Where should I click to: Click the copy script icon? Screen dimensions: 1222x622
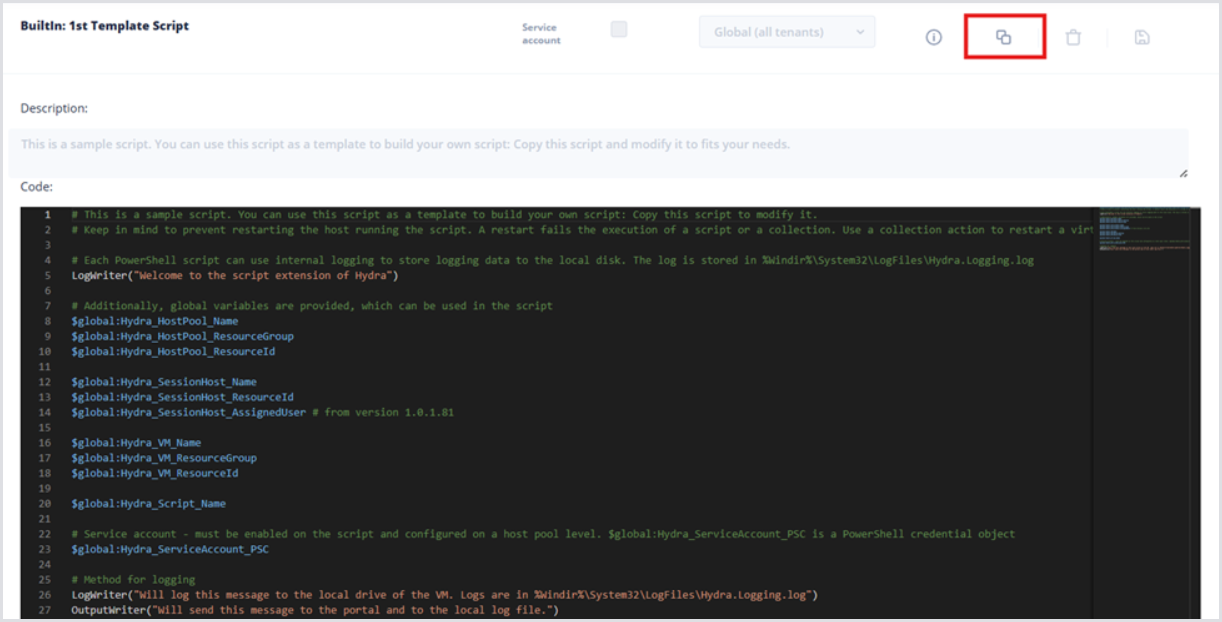[x=1003, y=37]
